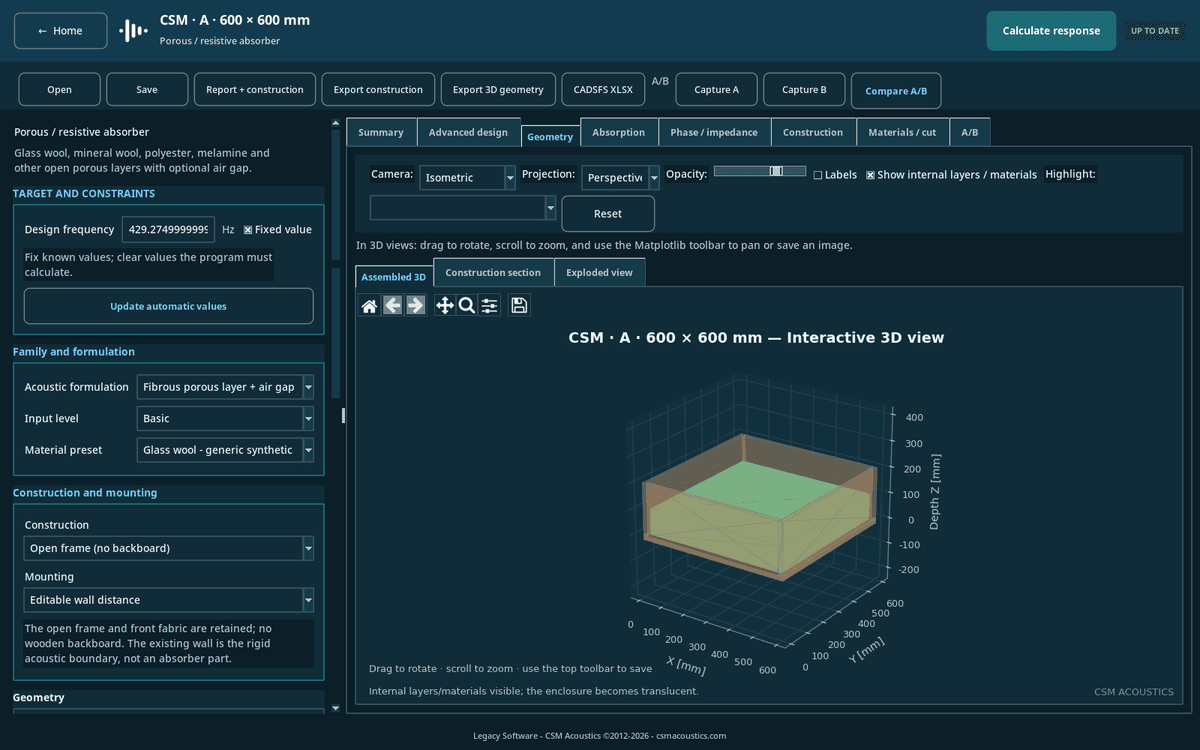Click the left panel scrollbar down arrow
The image size is (1200, 750).
[x=335, y=708]
